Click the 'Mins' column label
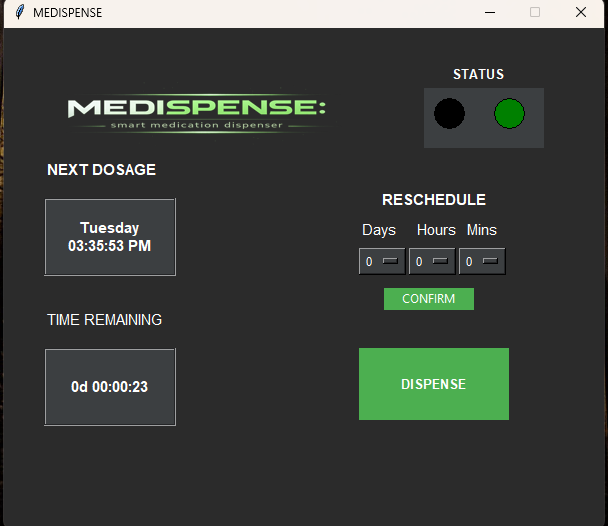 (x=482, y=230)
